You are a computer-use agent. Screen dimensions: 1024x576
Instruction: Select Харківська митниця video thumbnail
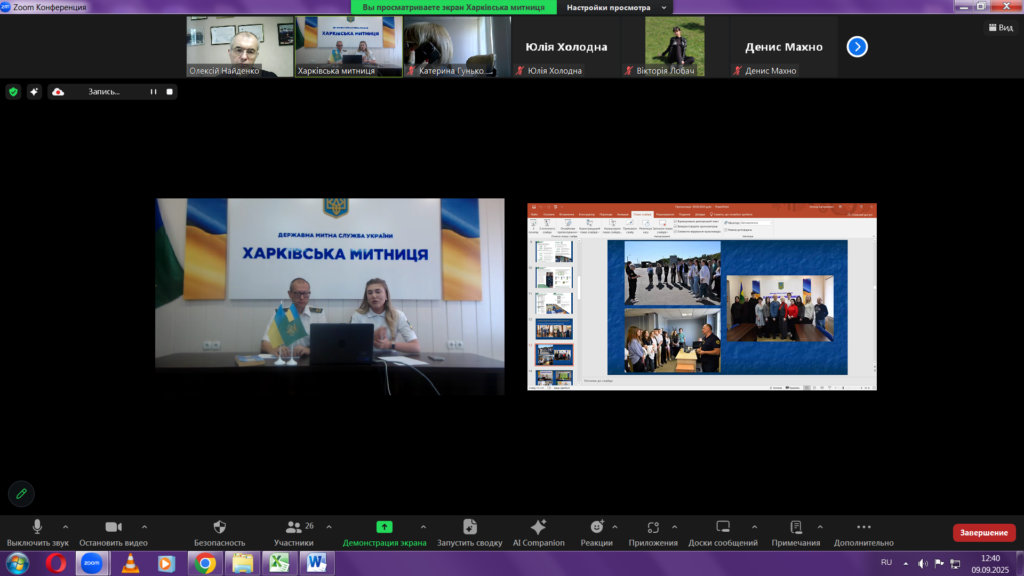(x=349, y=46)
